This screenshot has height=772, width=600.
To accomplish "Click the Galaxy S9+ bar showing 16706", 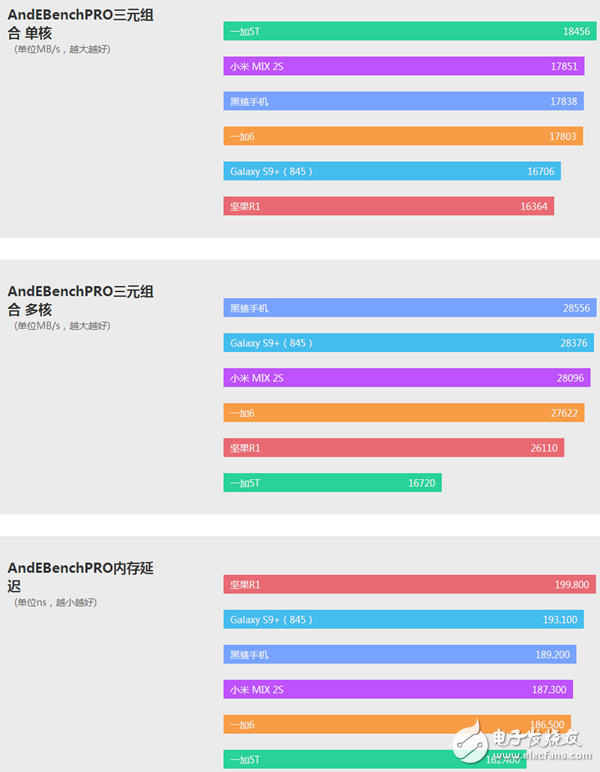I will coord(392,171).
